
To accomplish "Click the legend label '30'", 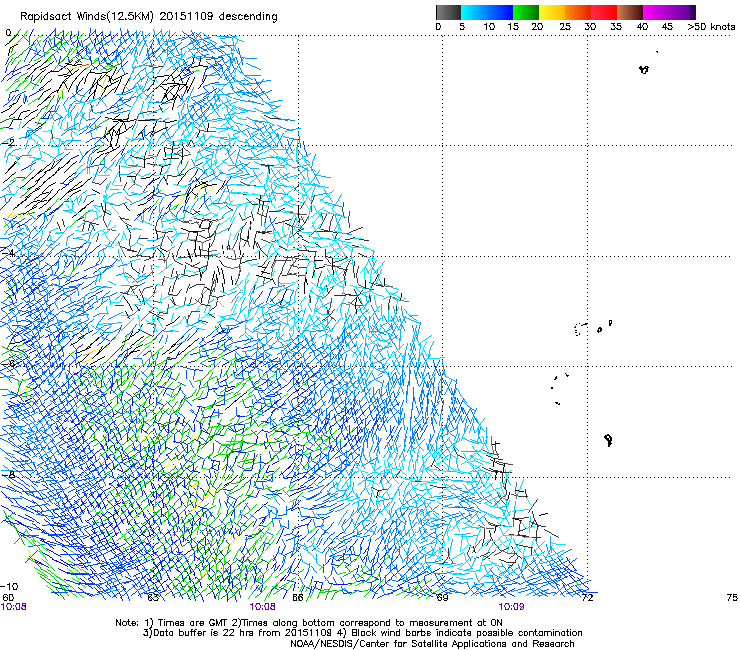I will point(590,27).
